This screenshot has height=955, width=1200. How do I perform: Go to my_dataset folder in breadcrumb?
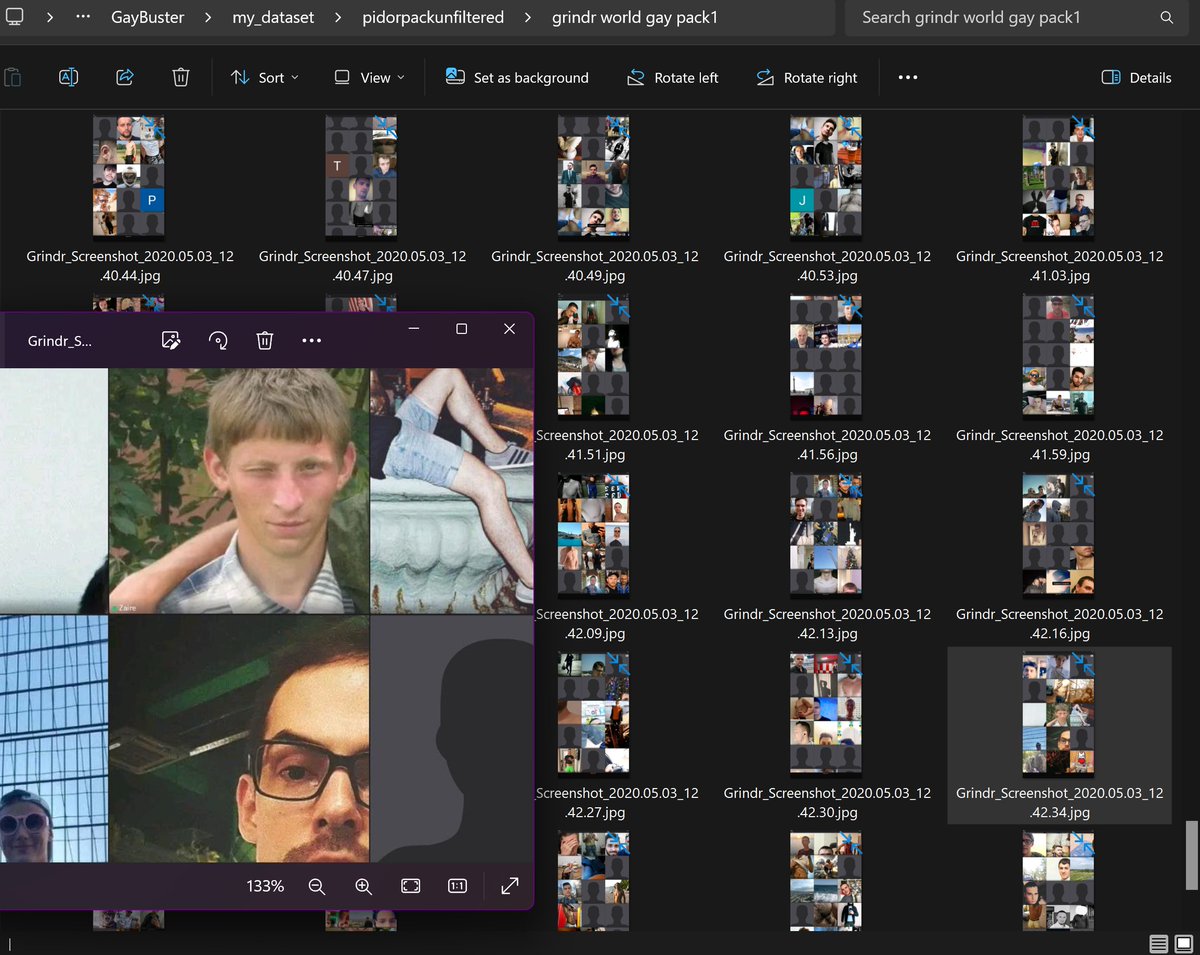click(x=274, y=17)
